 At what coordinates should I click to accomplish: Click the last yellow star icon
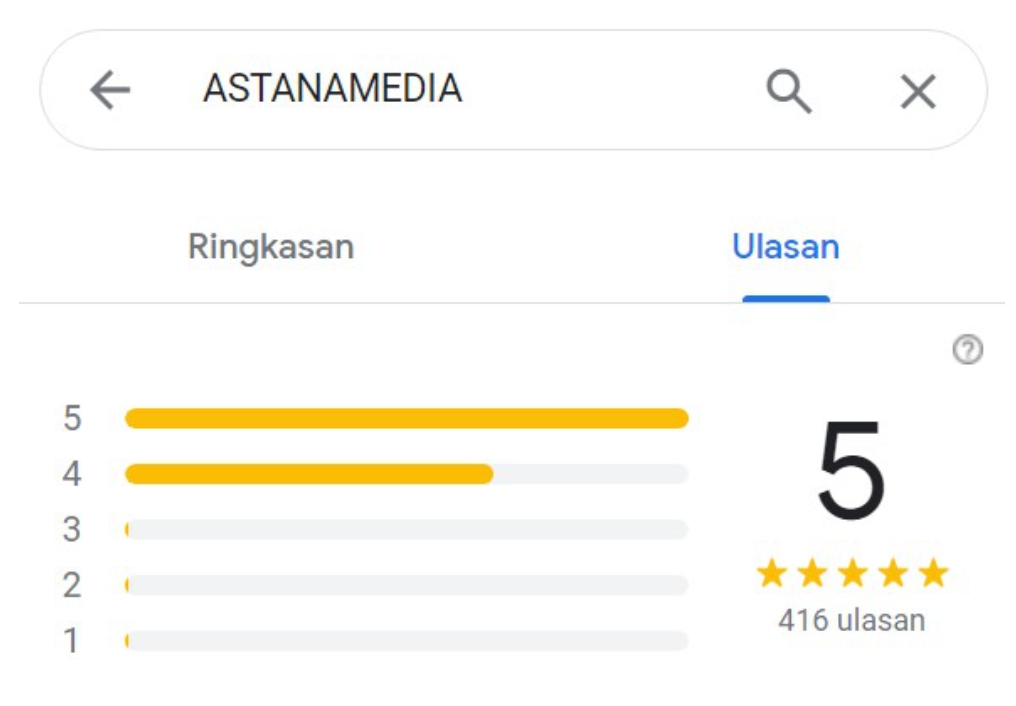(x=934, y=573)
